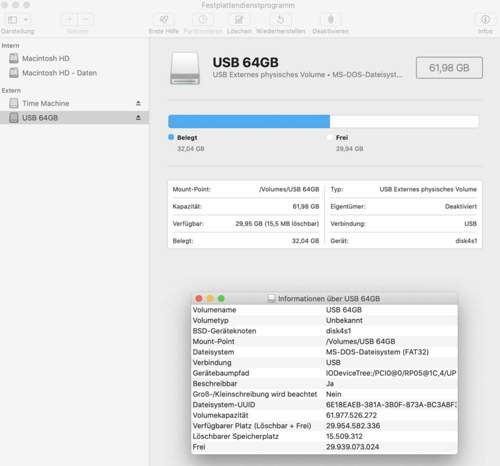This screenshot has width=500, height=466.
Task: Show volume details with Infos icon
Action: 485,20
